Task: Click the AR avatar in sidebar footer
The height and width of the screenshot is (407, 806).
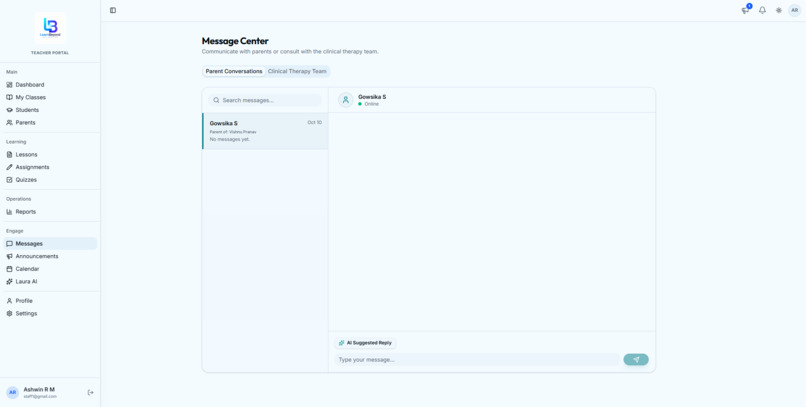Action: click(x=12, y=393)
